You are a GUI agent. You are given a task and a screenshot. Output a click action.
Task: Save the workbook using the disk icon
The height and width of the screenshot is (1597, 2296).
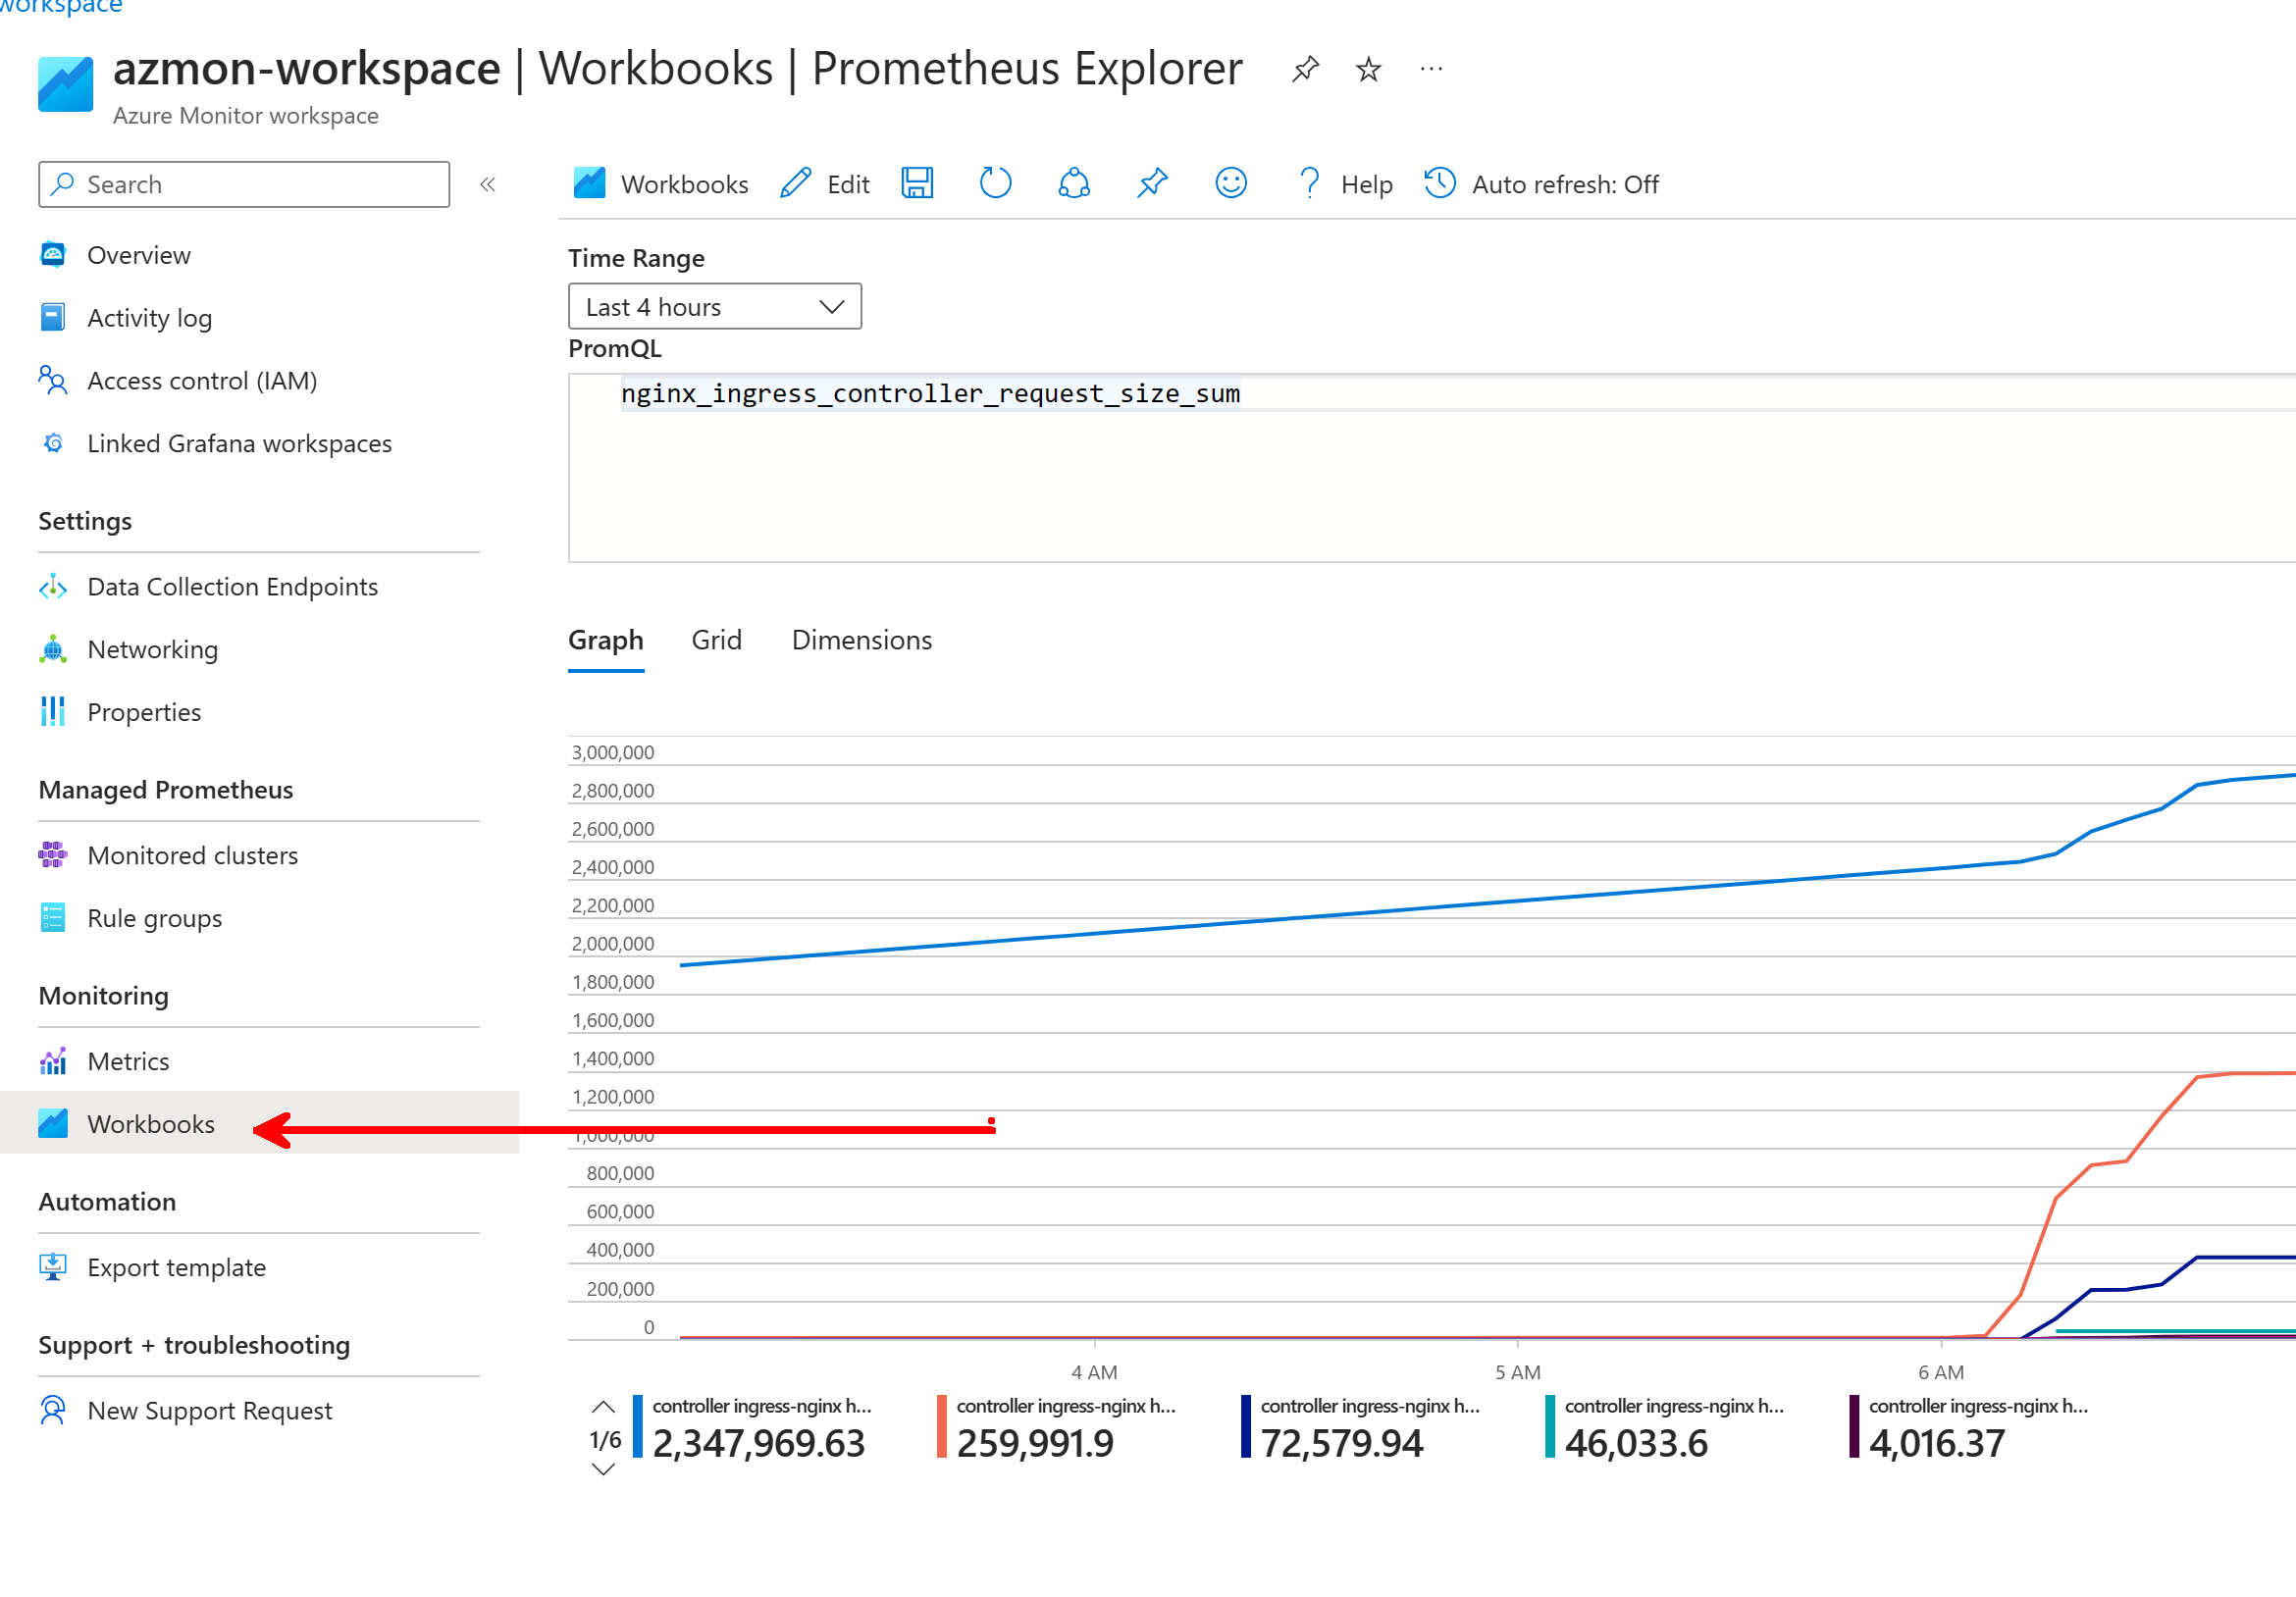(917, 183)
